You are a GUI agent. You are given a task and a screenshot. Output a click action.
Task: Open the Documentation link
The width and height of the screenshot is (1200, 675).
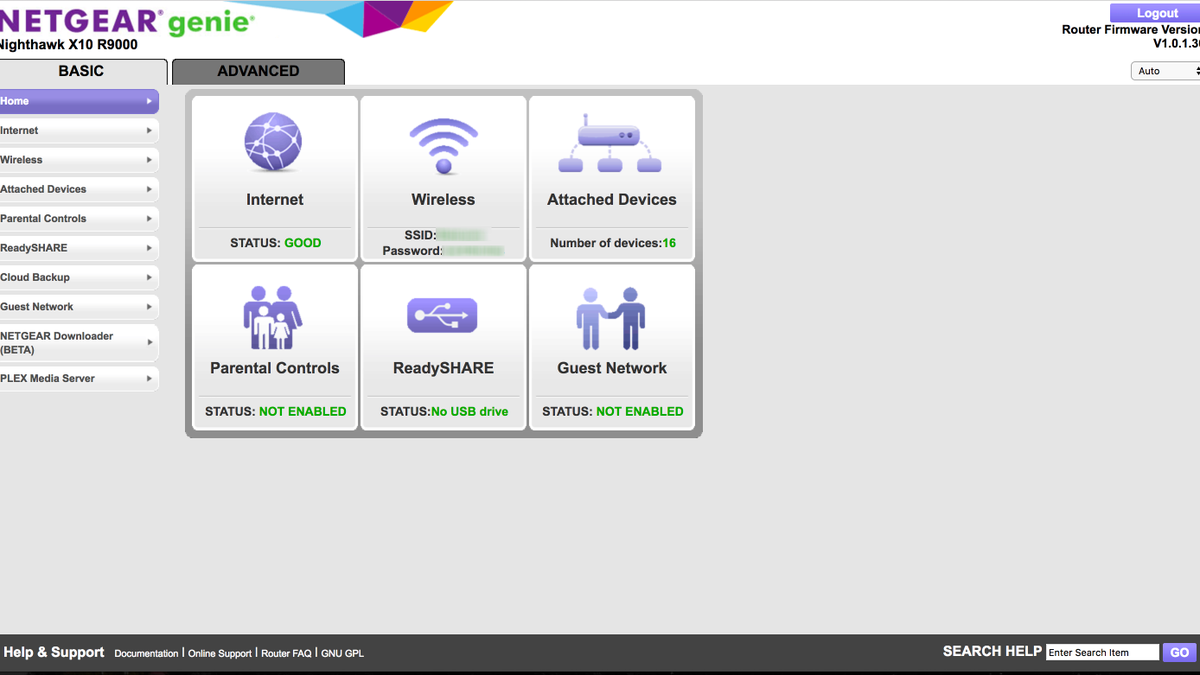point(146,653)
